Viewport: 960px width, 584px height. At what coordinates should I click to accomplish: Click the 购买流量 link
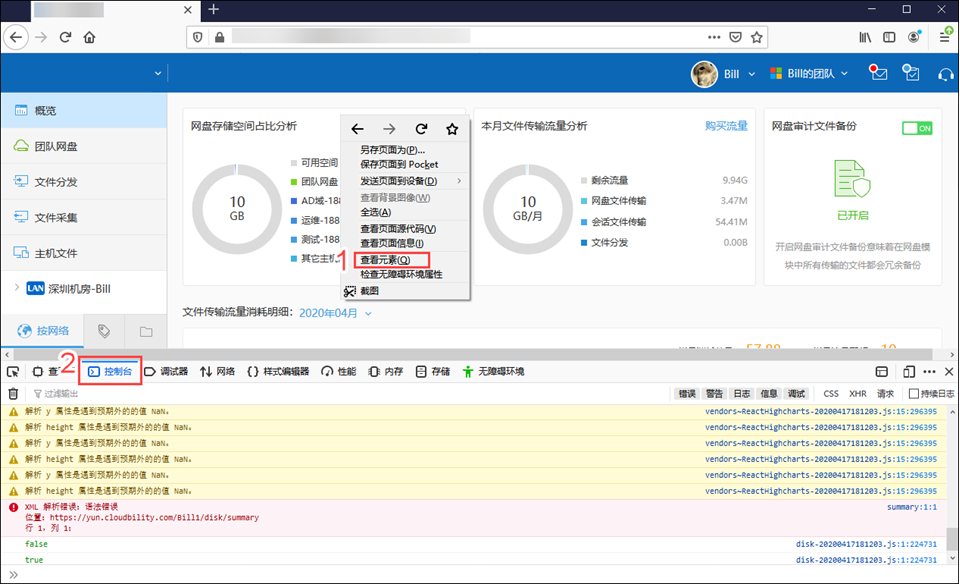726,126
